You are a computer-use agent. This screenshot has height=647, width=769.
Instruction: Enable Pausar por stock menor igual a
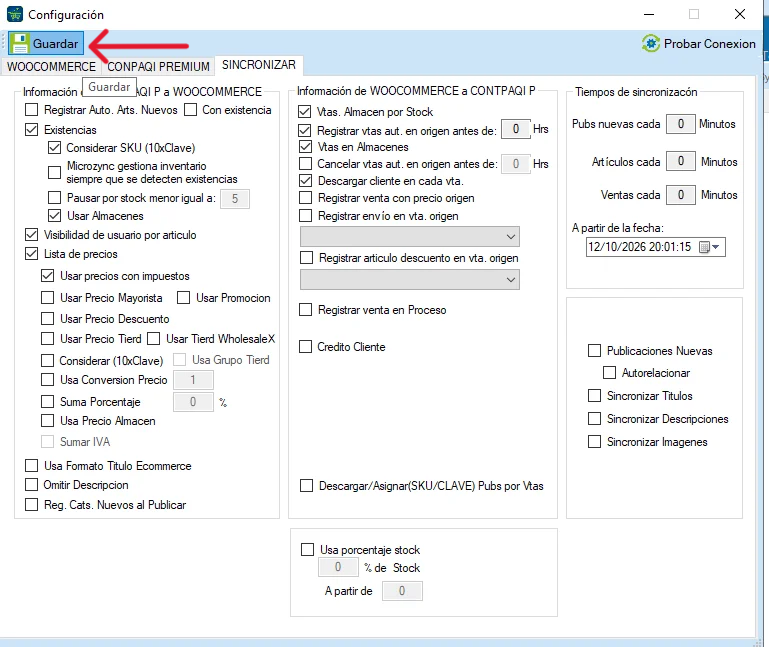pyautogui.click(x=54, y=198)
